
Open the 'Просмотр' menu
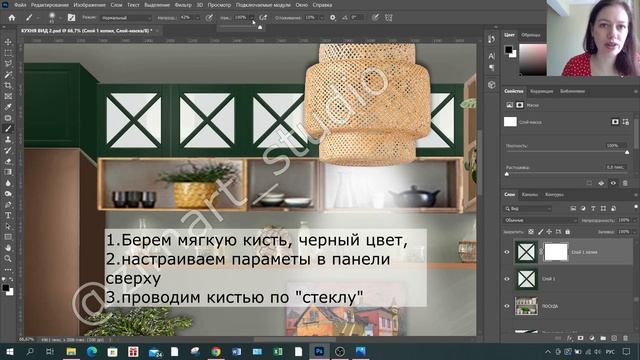(219, 5)
